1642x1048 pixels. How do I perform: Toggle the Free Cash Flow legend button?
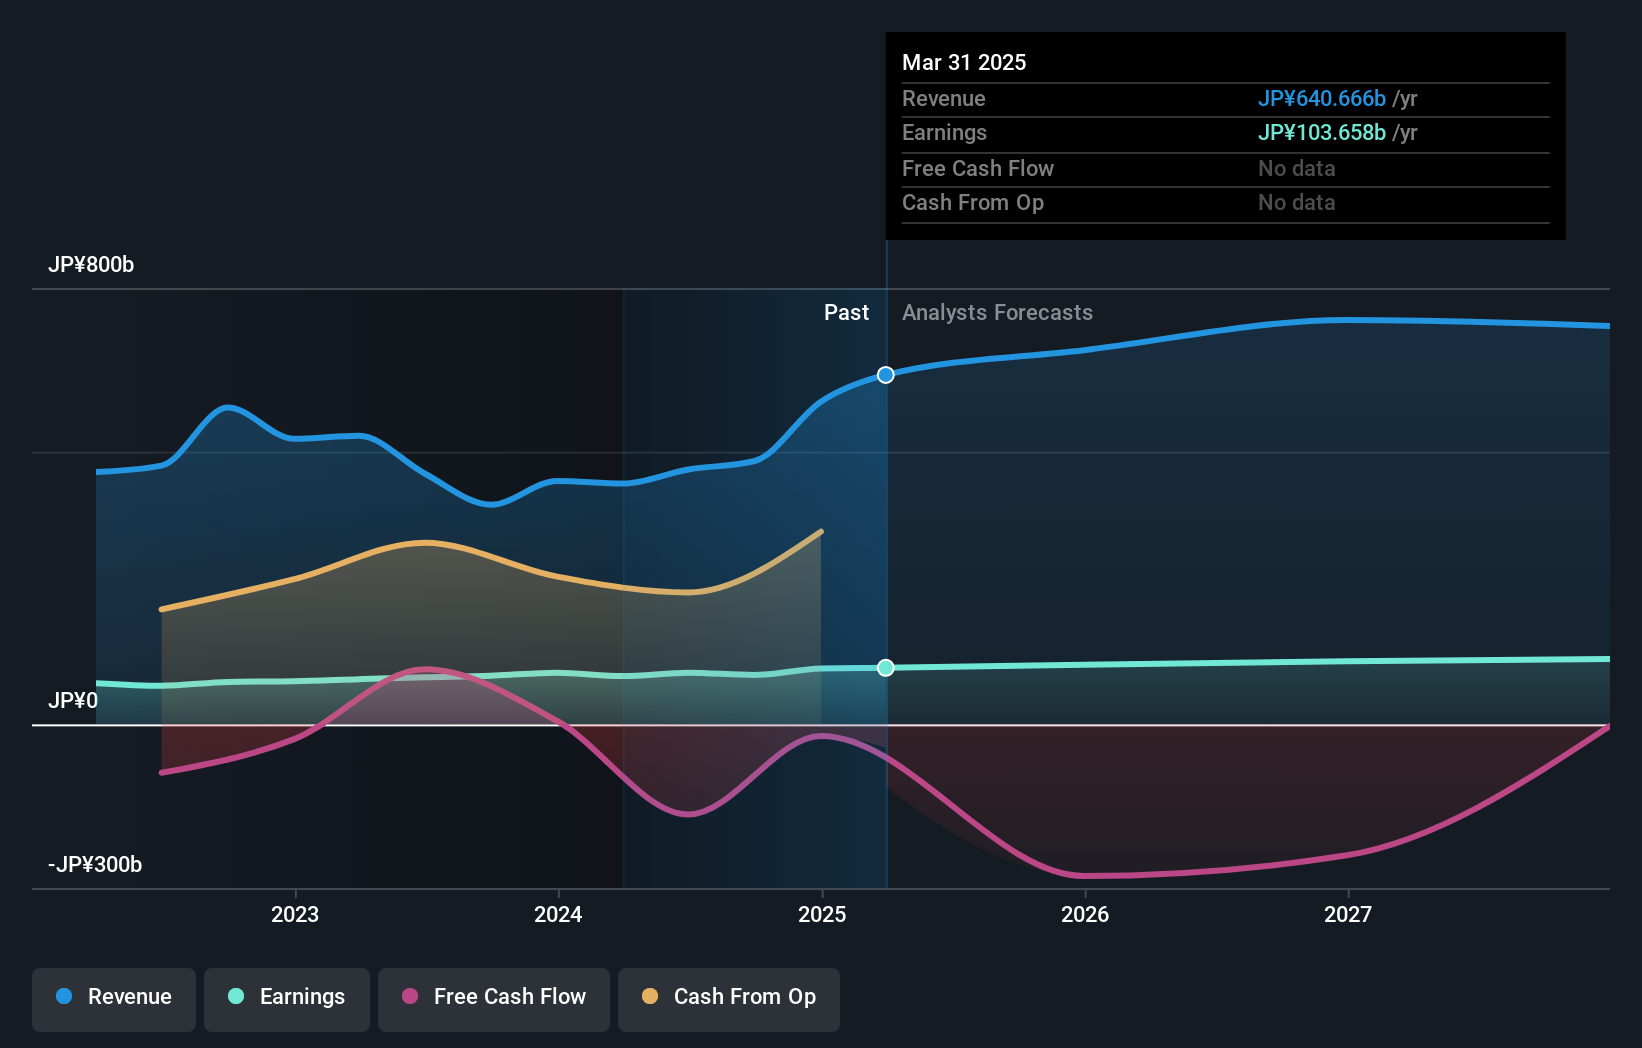pyautogui.click(x=494, y=999)
